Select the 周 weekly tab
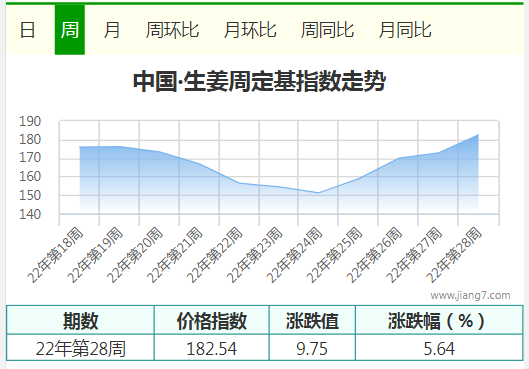This screenshot has height=369, width=529. pos(70,30)
